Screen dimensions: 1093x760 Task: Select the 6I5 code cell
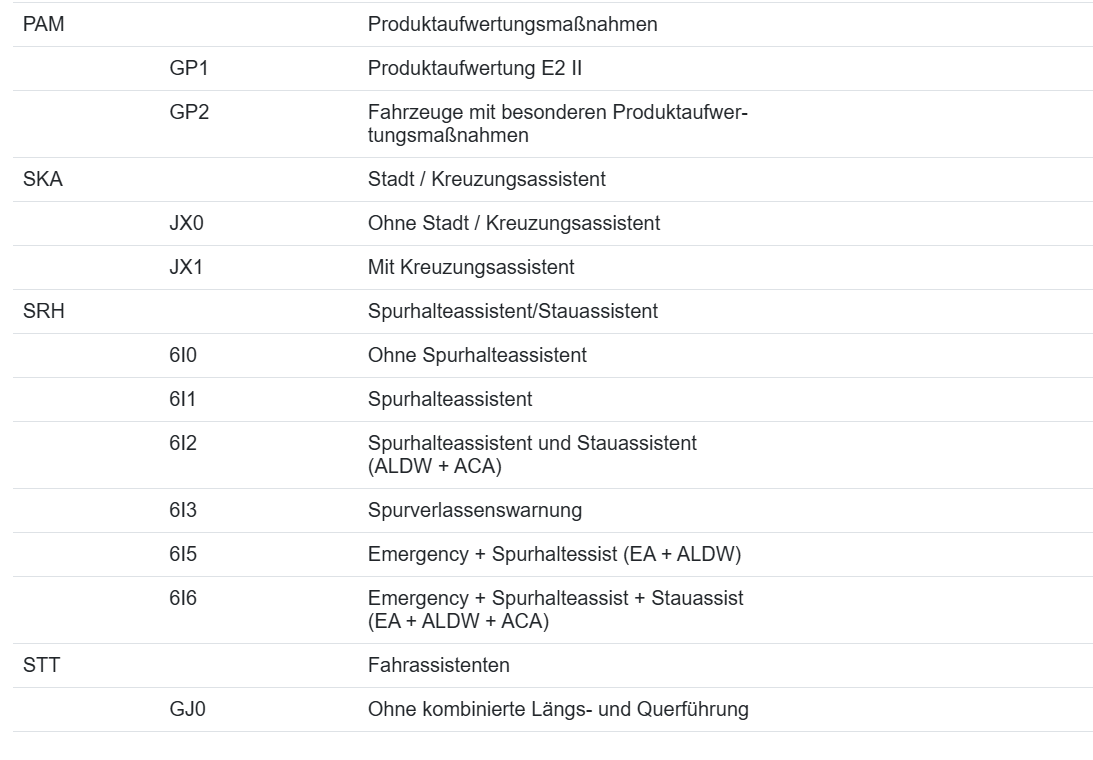tap(182, 555)
